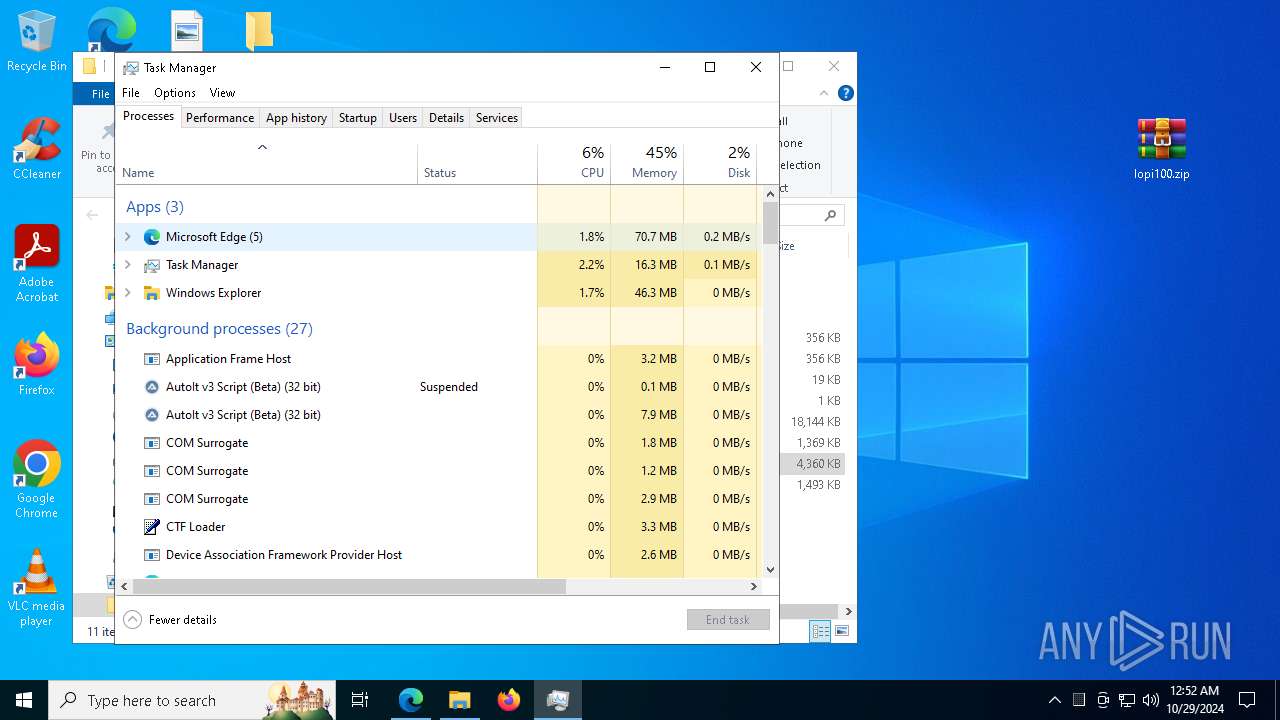Image resolution: width=1280 pixels, height=720 pixels.
Task: Click the horizontal scrollbar right arrow
Action: click(754, 587)
